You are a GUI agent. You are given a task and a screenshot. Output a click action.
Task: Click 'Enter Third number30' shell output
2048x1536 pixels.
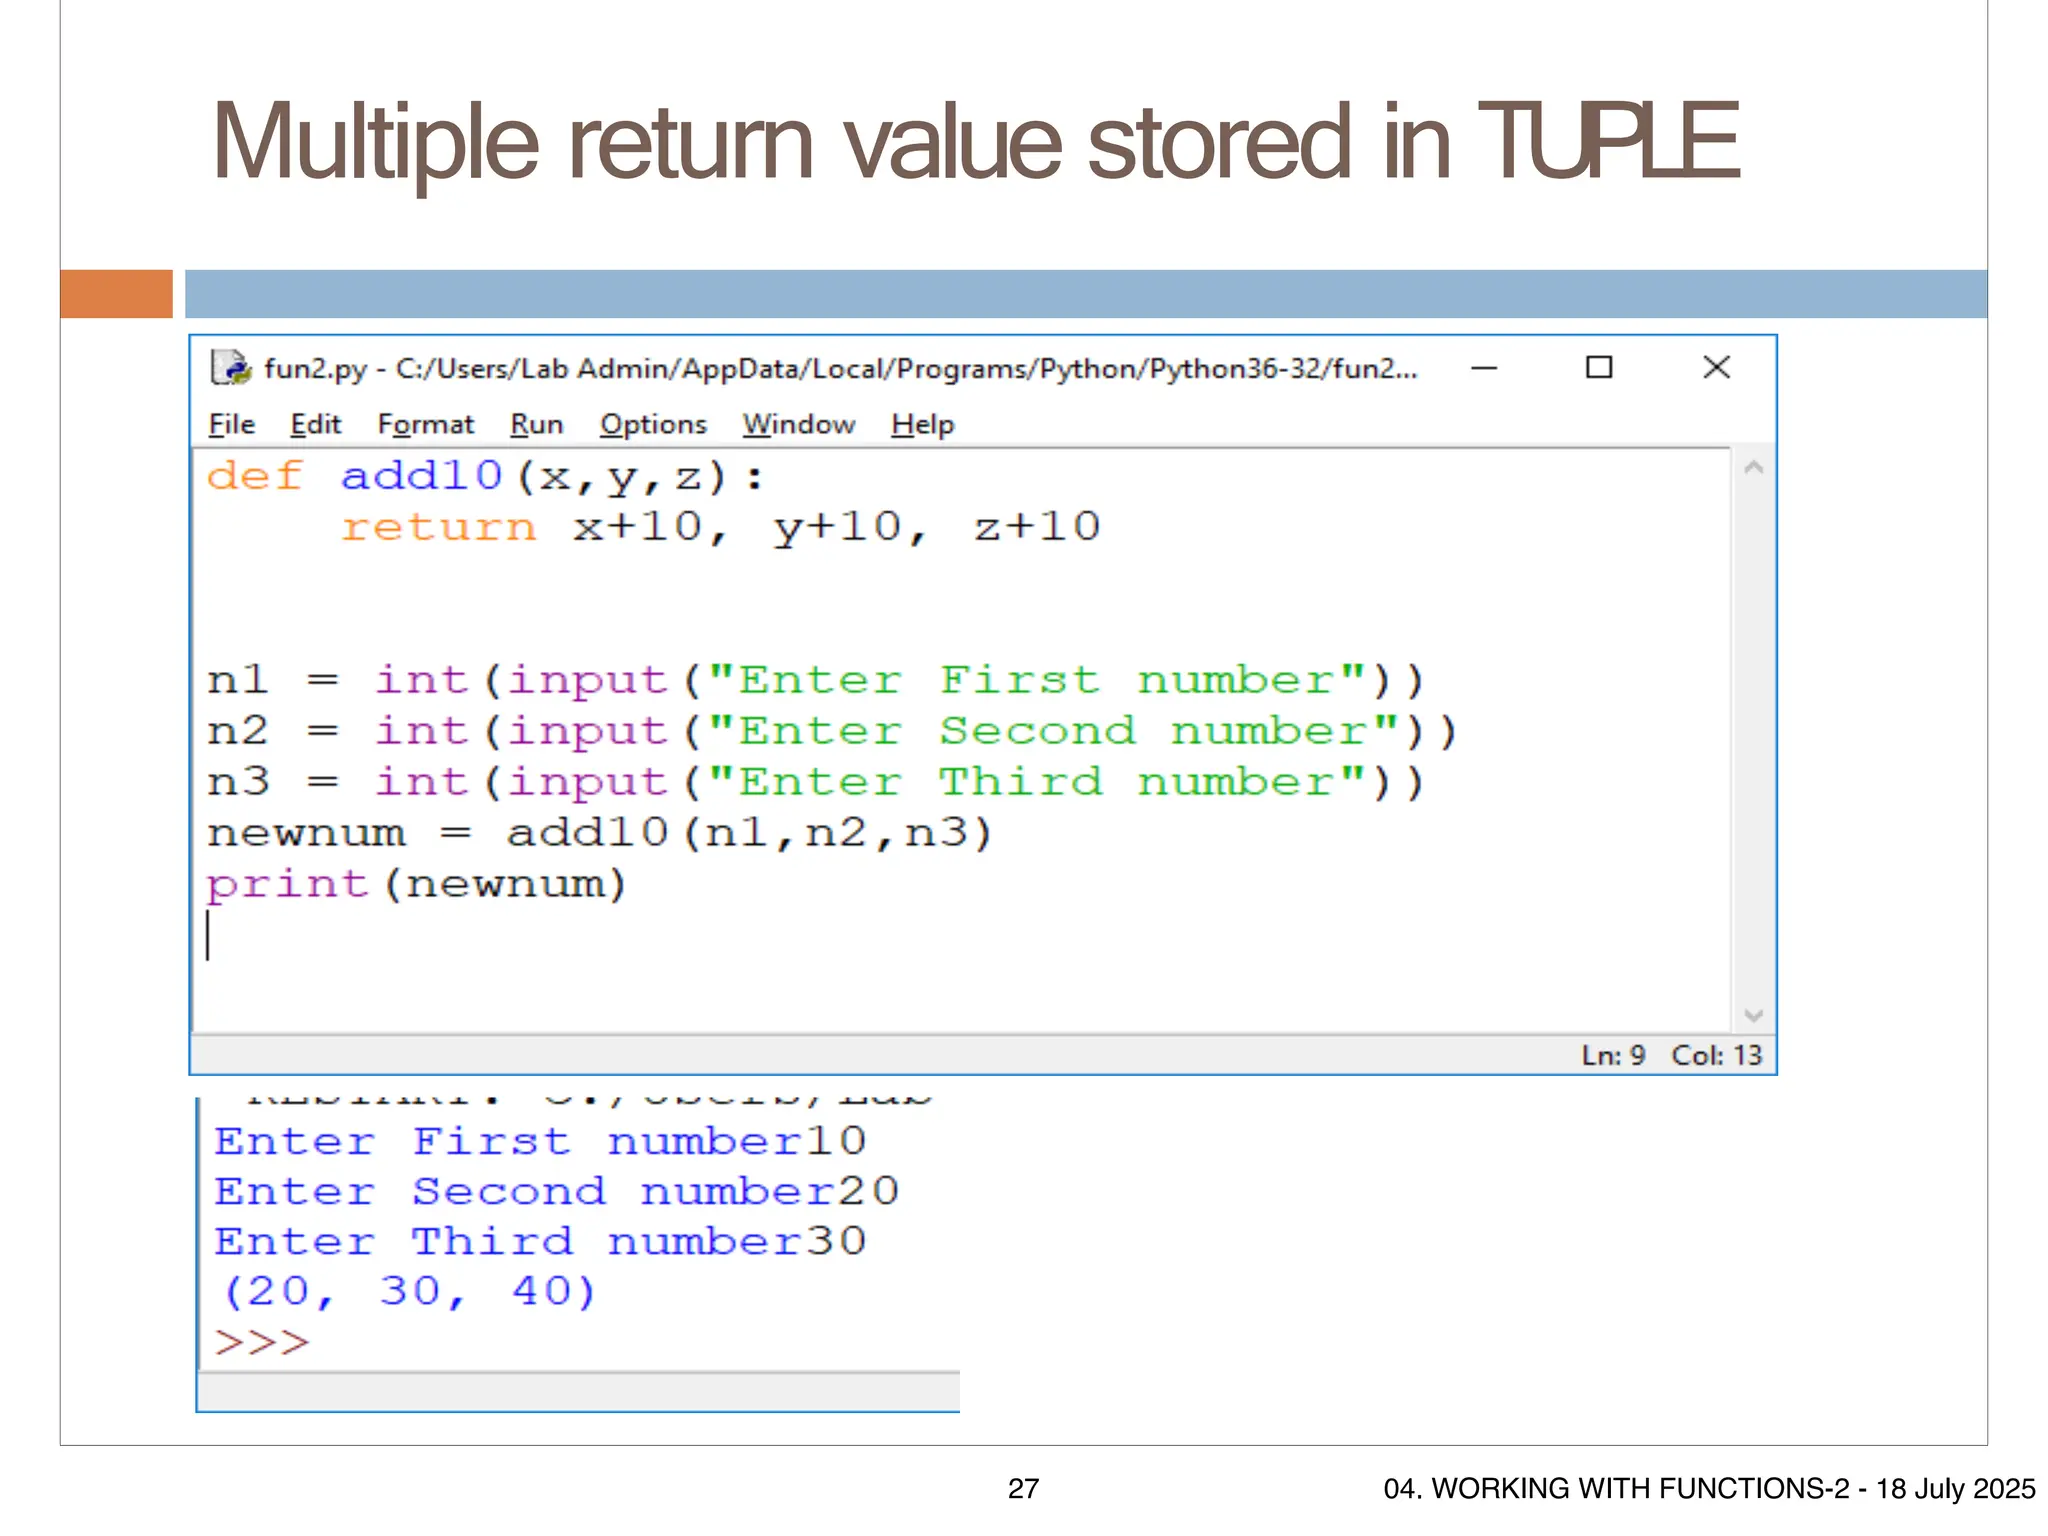click(540, 1241)
